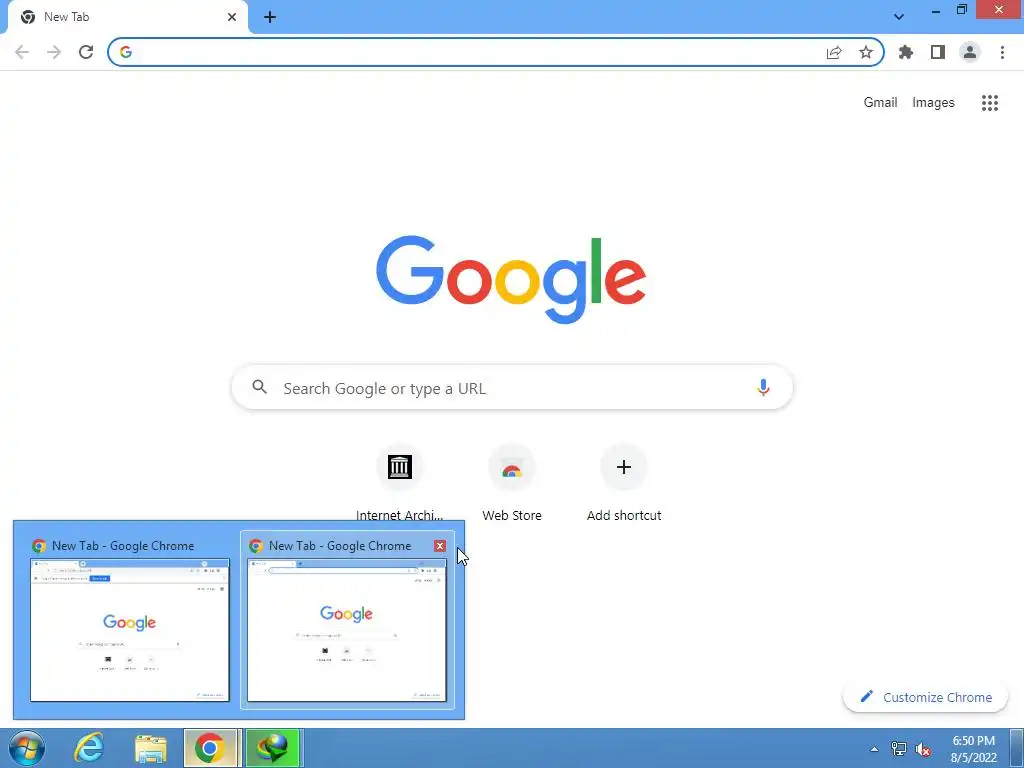
Task: Select the New Tab browser tab
Action: (127, 17)
